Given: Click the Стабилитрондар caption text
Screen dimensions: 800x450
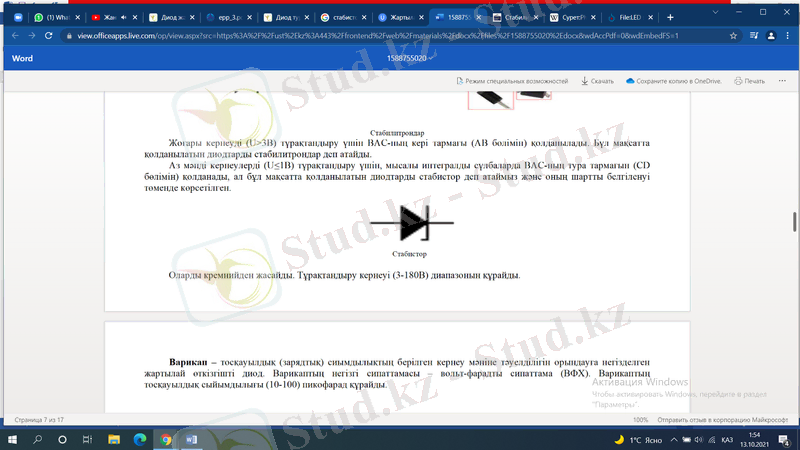Looking at the screenshot, I should pos(397,133).
